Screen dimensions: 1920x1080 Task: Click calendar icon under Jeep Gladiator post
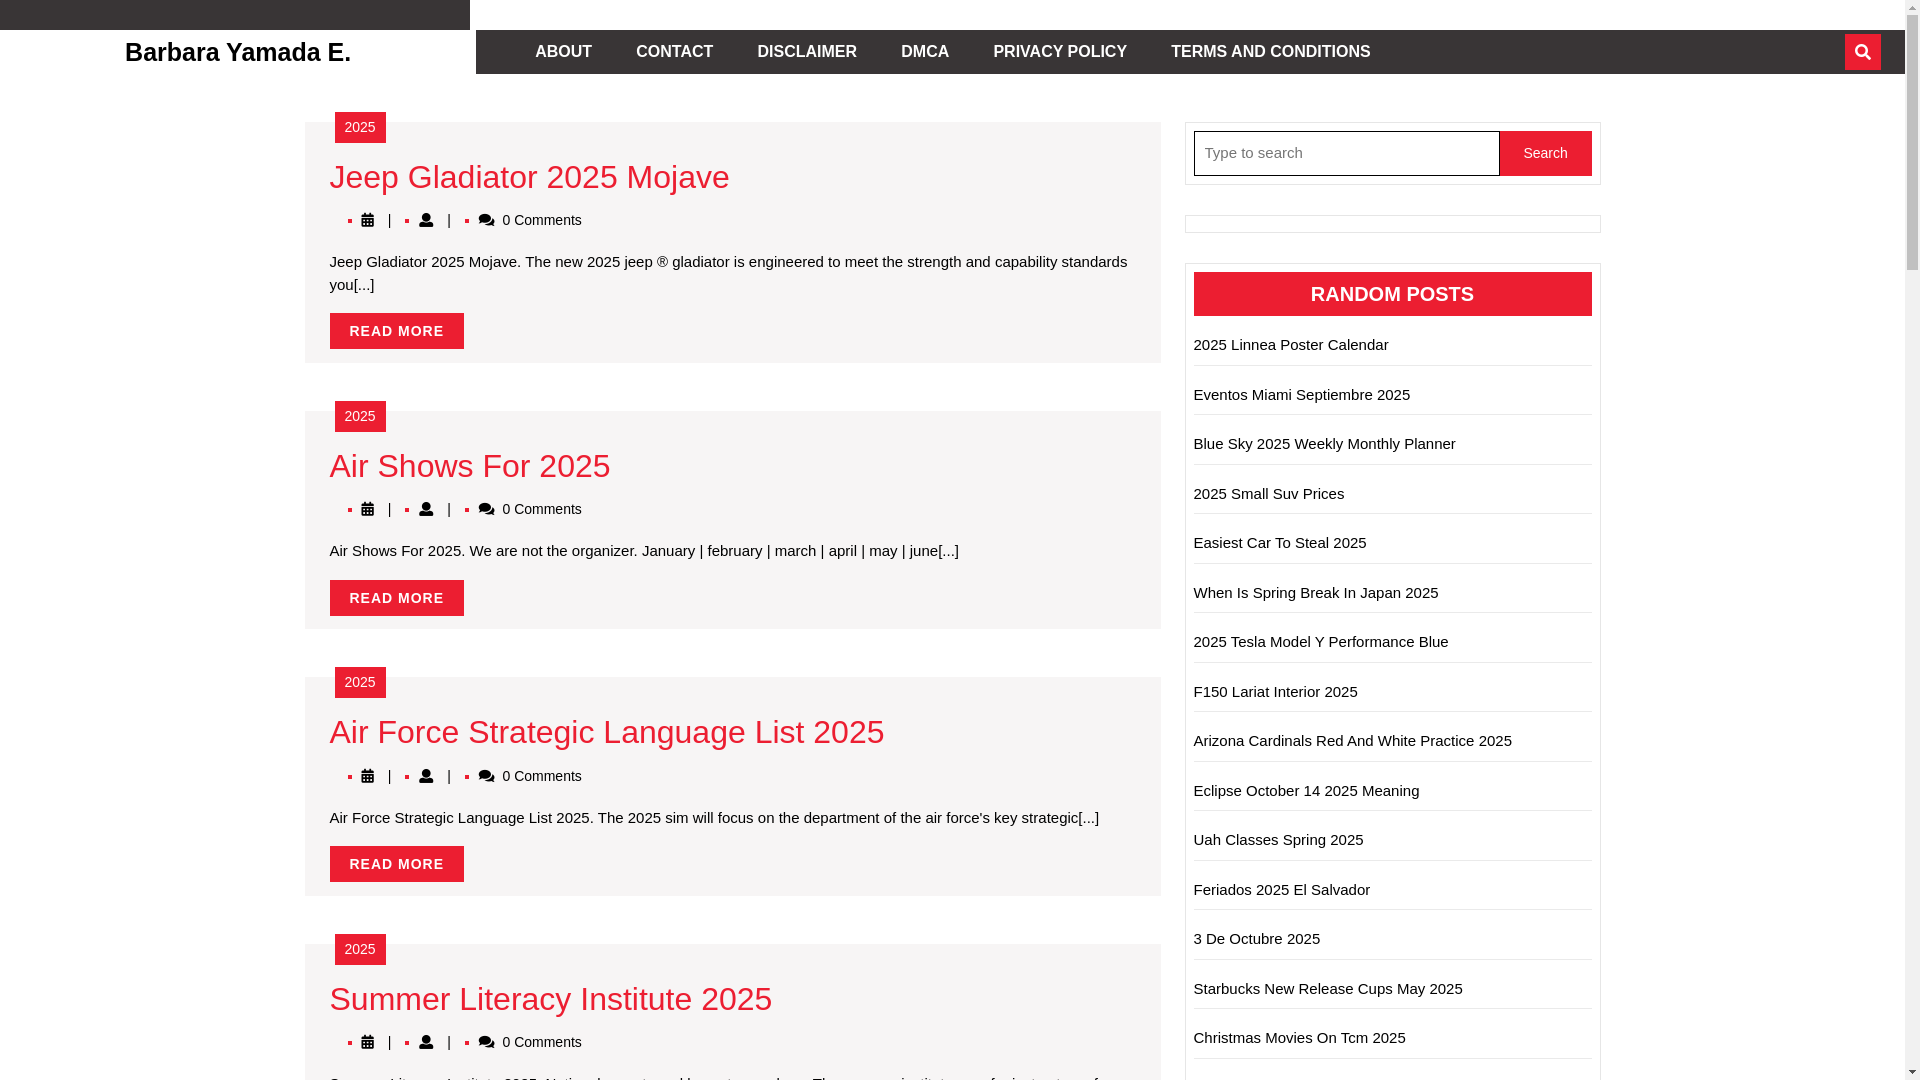tap(367, 220)
